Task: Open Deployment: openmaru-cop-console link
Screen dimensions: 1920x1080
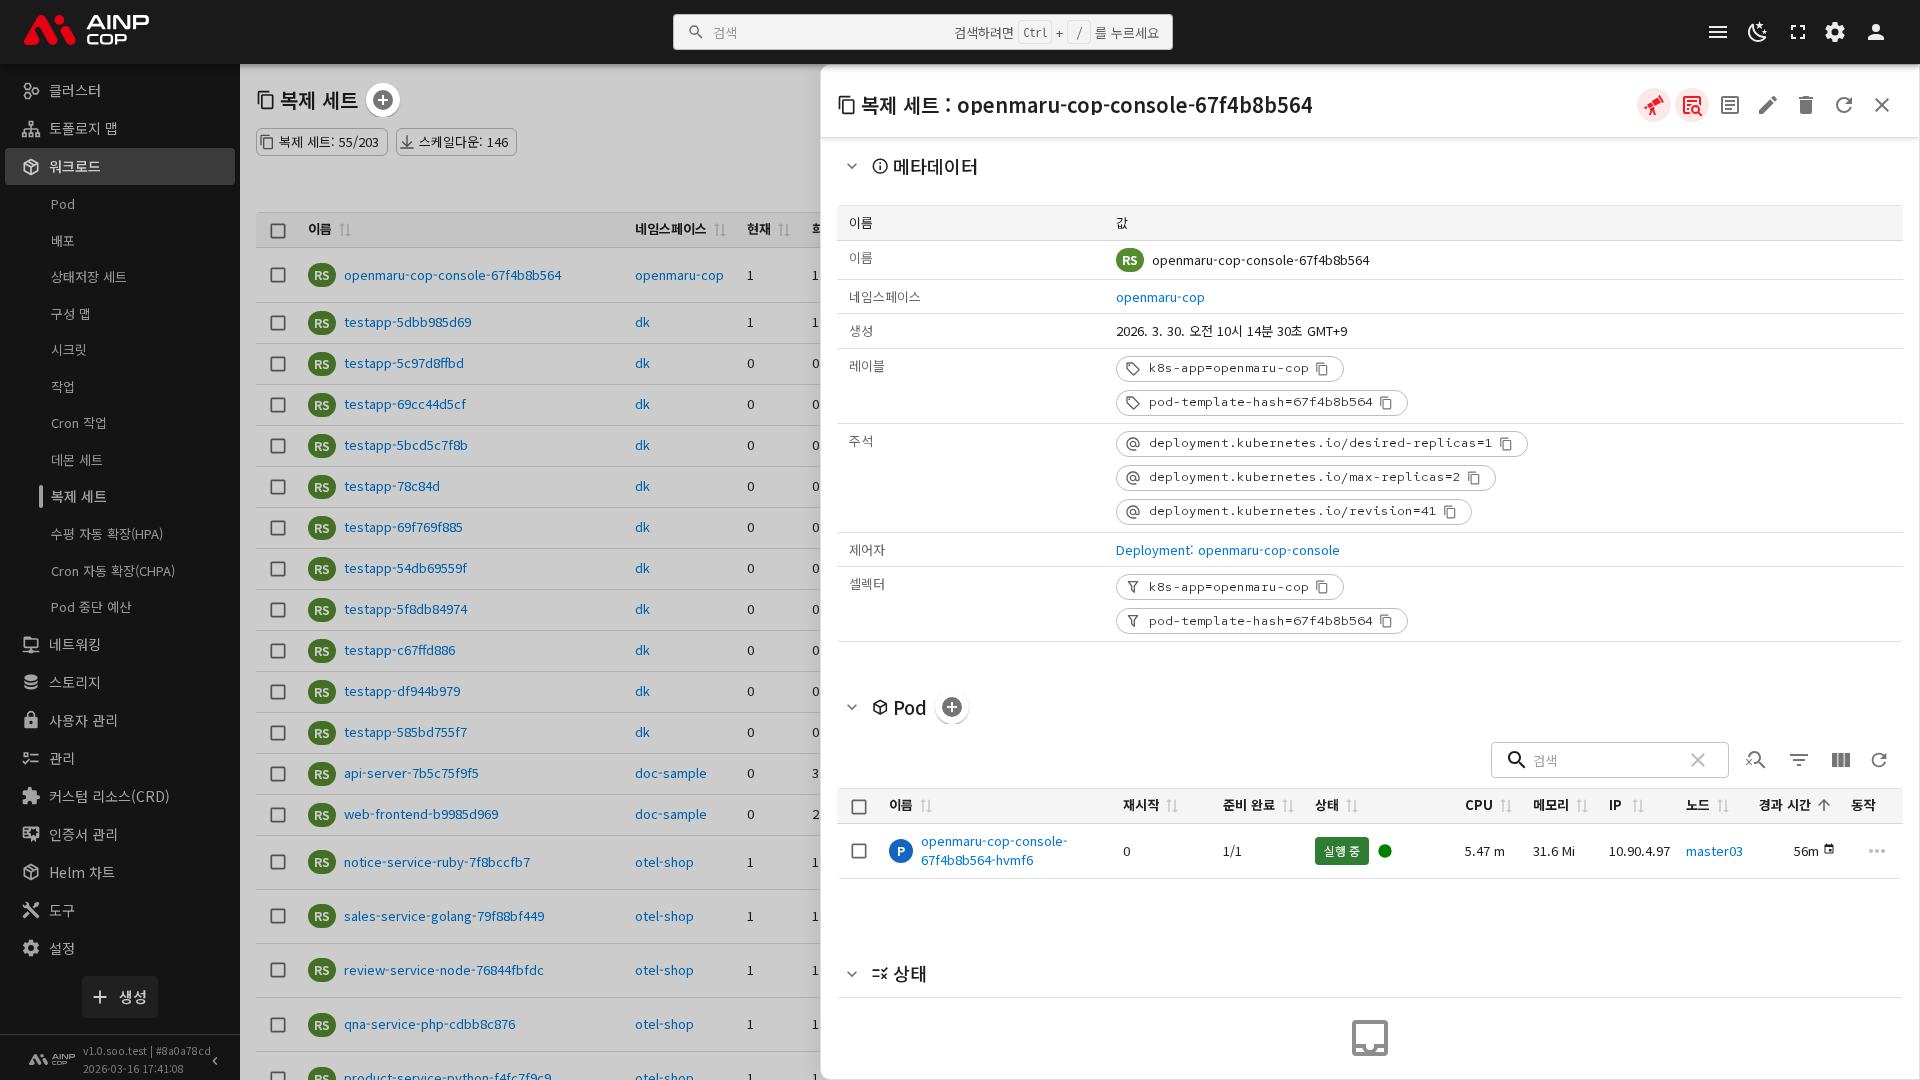Action: (x=1227, y=550)
